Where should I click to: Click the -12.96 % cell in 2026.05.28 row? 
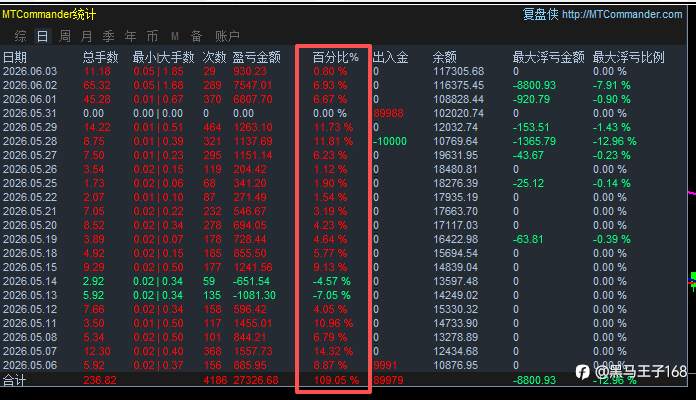coord(615,141)
